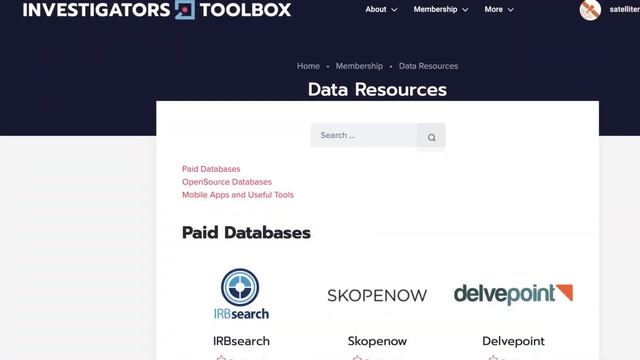Click the satellite user avatar
The image size is (640, 360).
[590, 9]
